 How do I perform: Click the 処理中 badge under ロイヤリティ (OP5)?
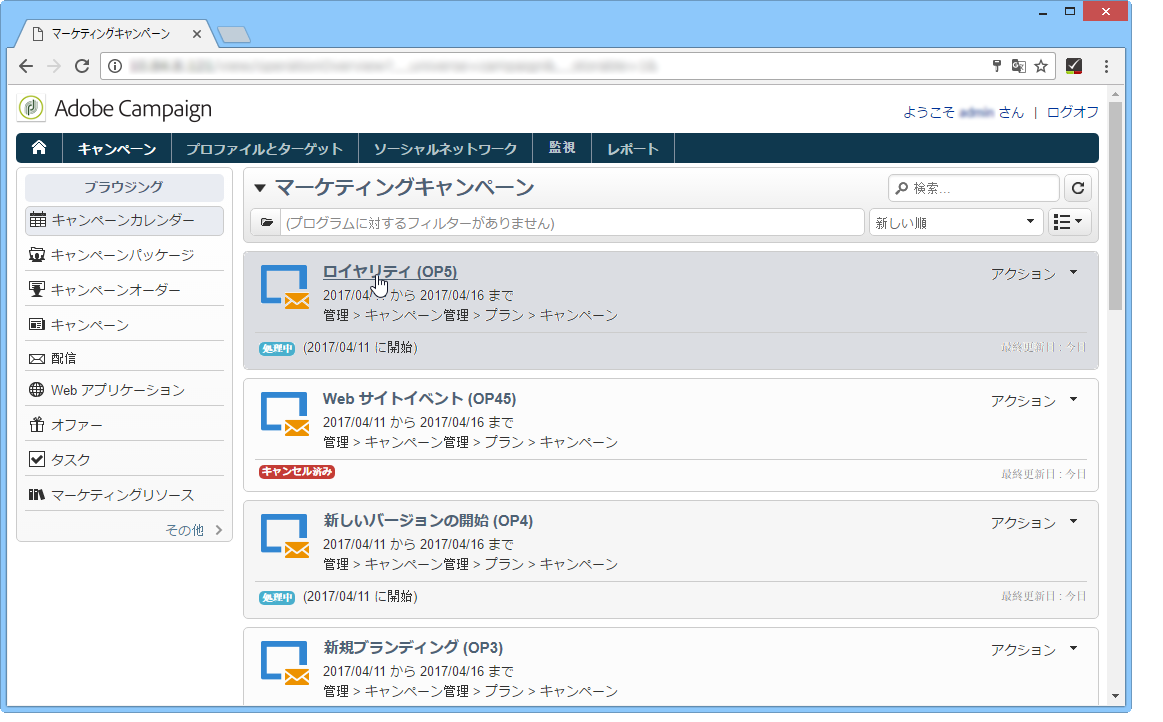point(277,348)
